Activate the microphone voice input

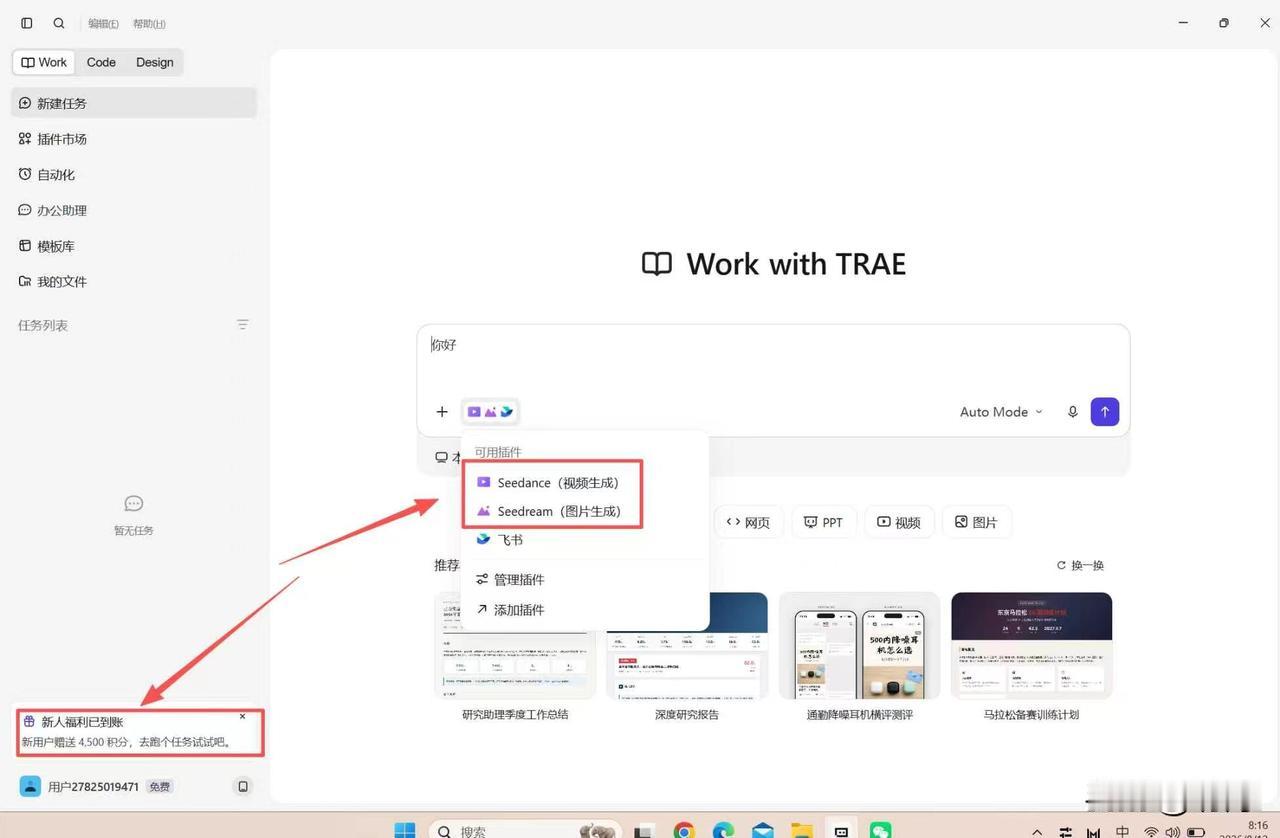pos(1073,412)
